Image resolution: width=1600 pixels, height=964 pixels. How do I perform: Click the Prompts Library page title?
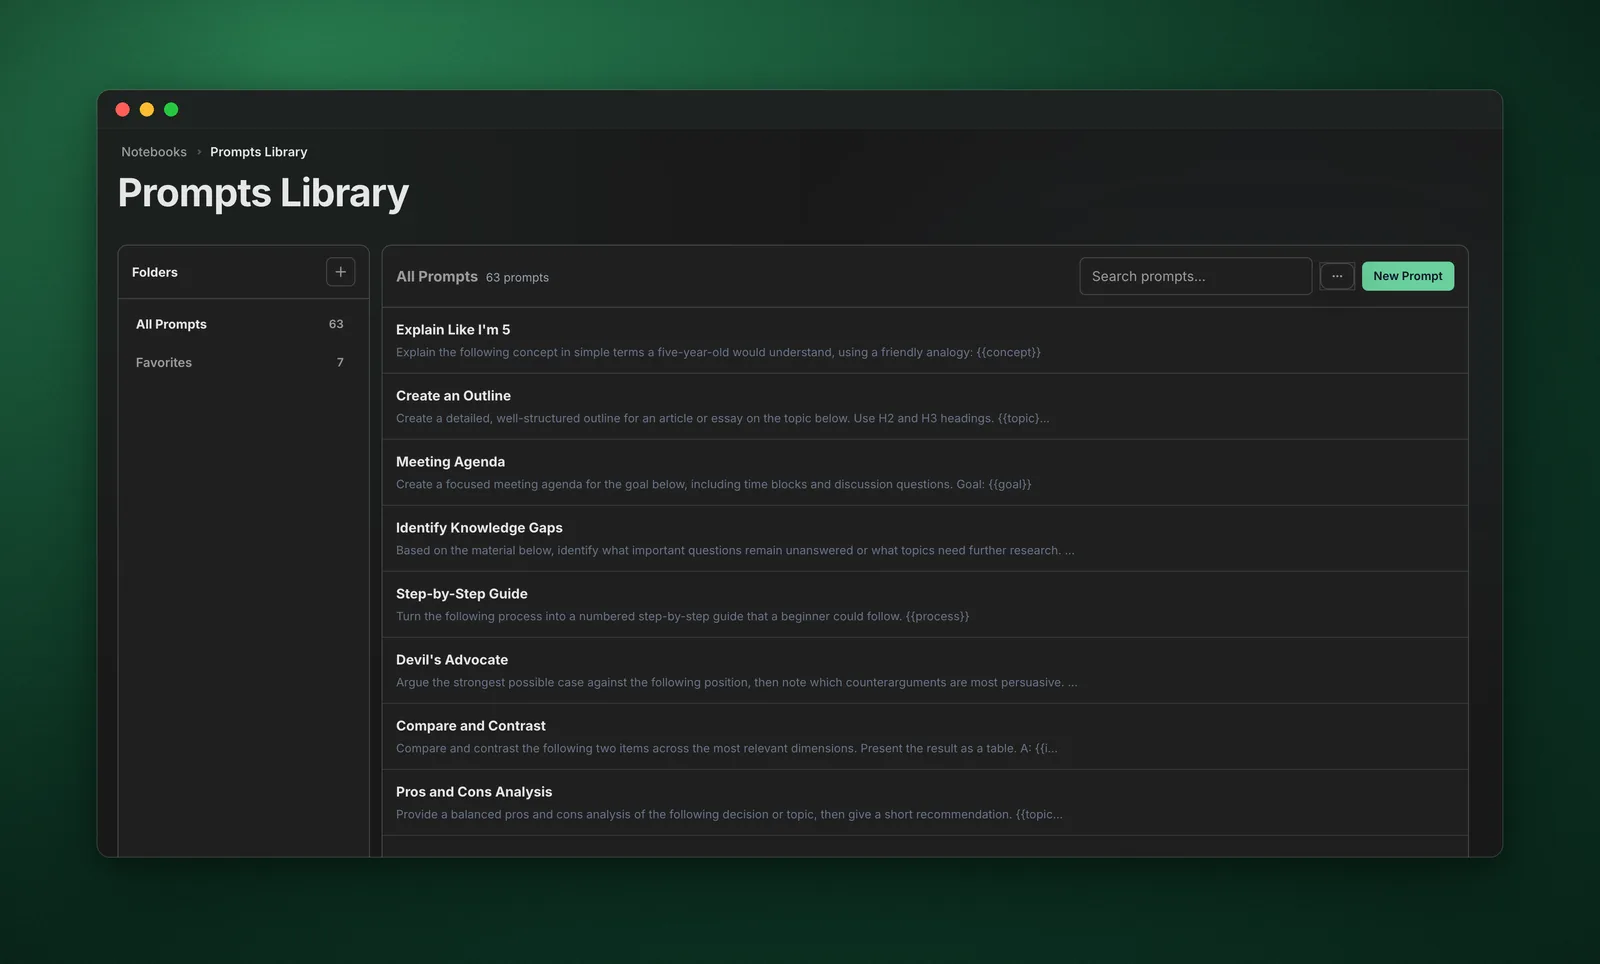click(x=264, y=193)
